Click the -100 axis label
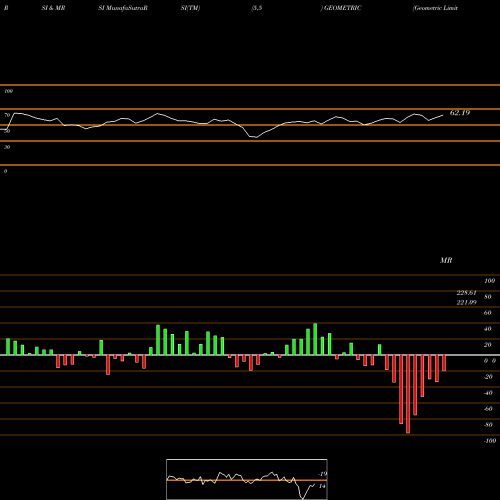This screenshot has height=500, width=500. coord(490,441)
